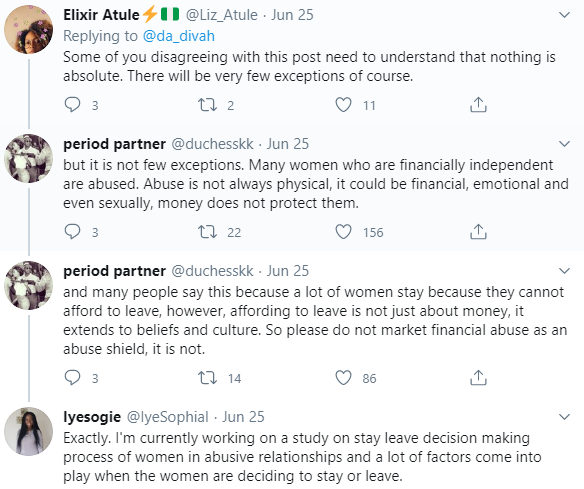The image size is (584, 489).
Task: Reply to the tweet with 156 likes
Action: click(72, 232)
